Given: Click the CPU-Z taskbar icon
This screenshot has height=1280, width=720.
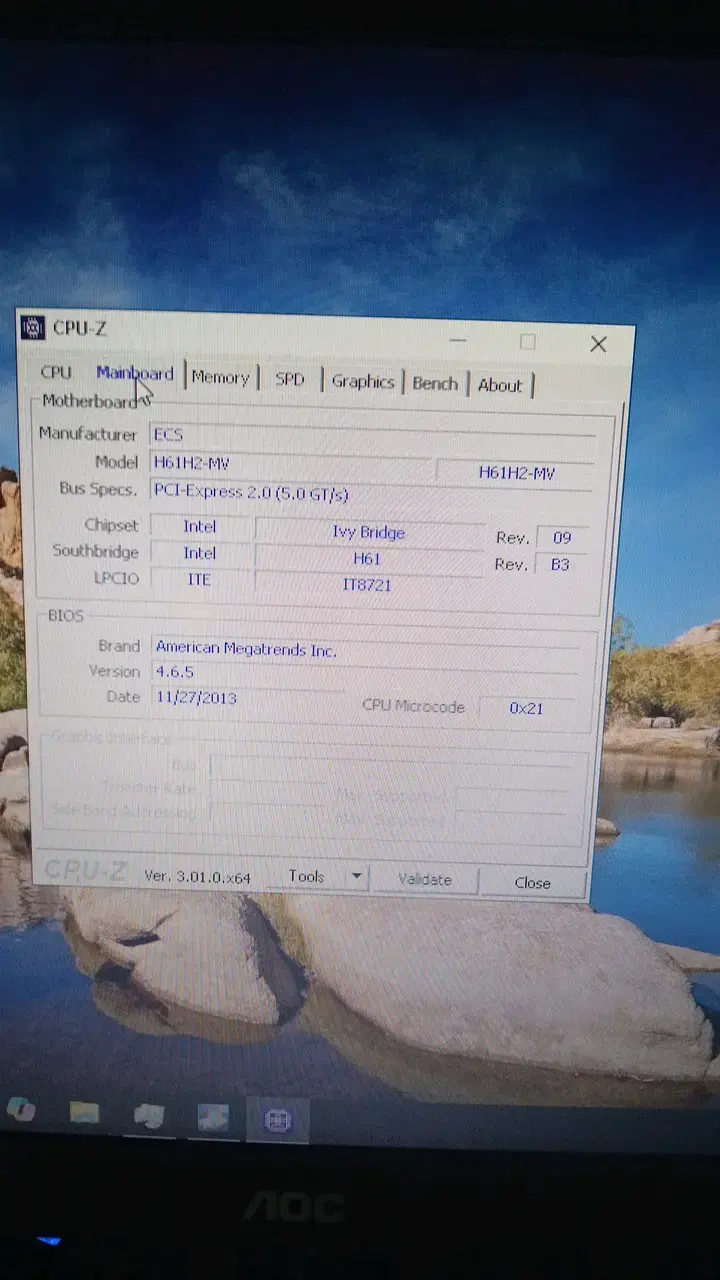Looking at the screenshot, I should point(277,1121).
